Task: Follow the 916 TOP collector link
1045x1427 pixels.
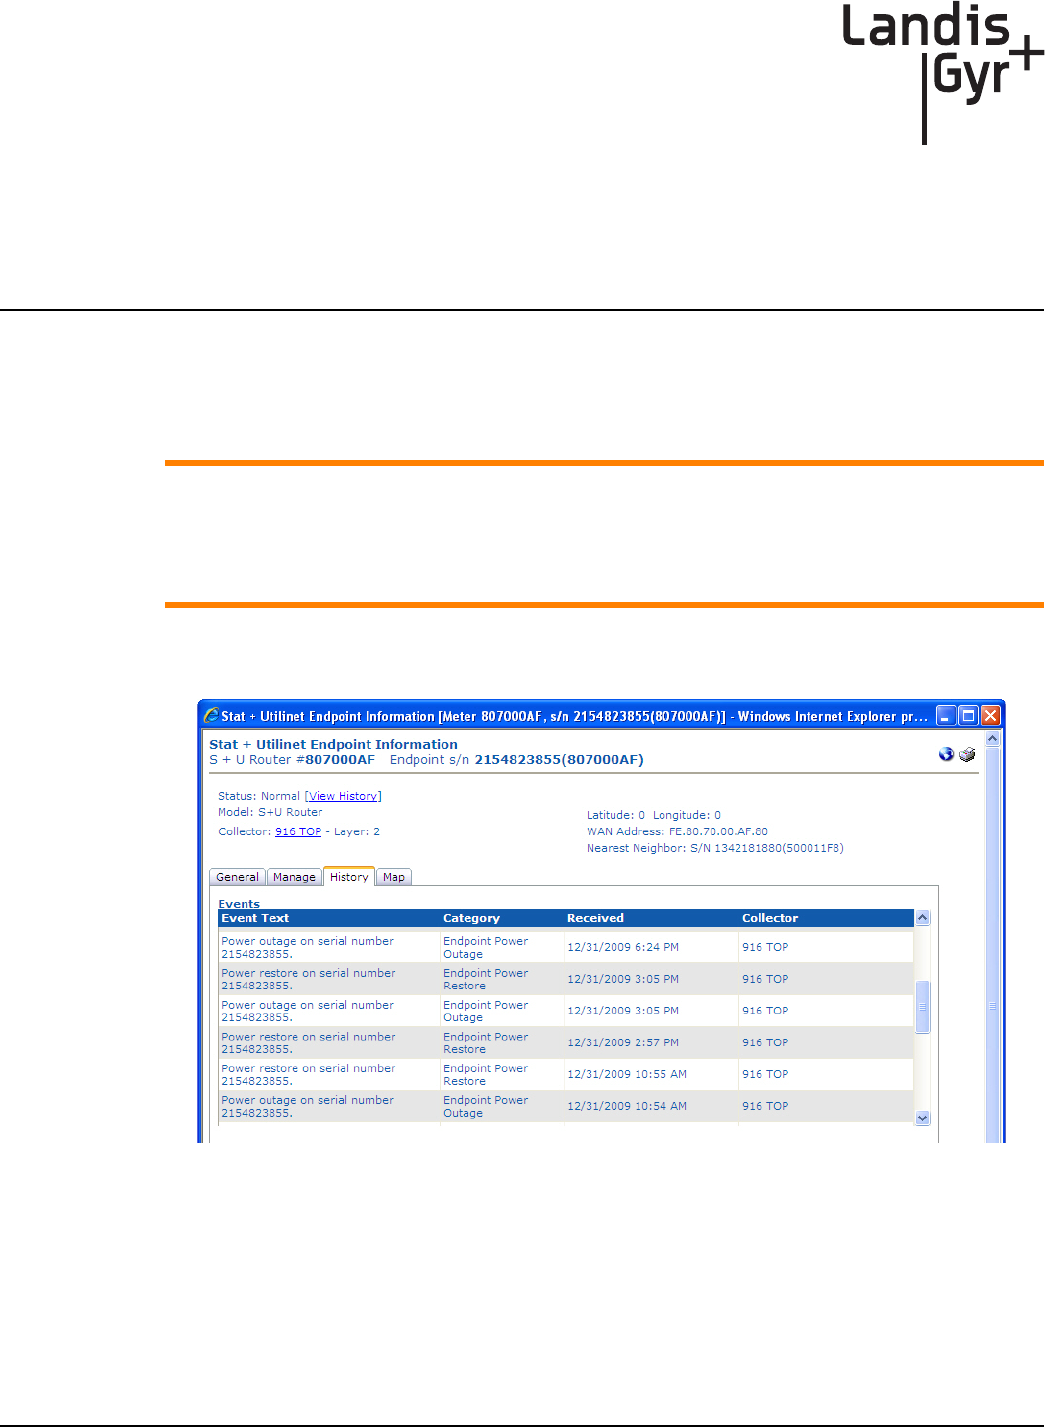Action: (298, 831)
